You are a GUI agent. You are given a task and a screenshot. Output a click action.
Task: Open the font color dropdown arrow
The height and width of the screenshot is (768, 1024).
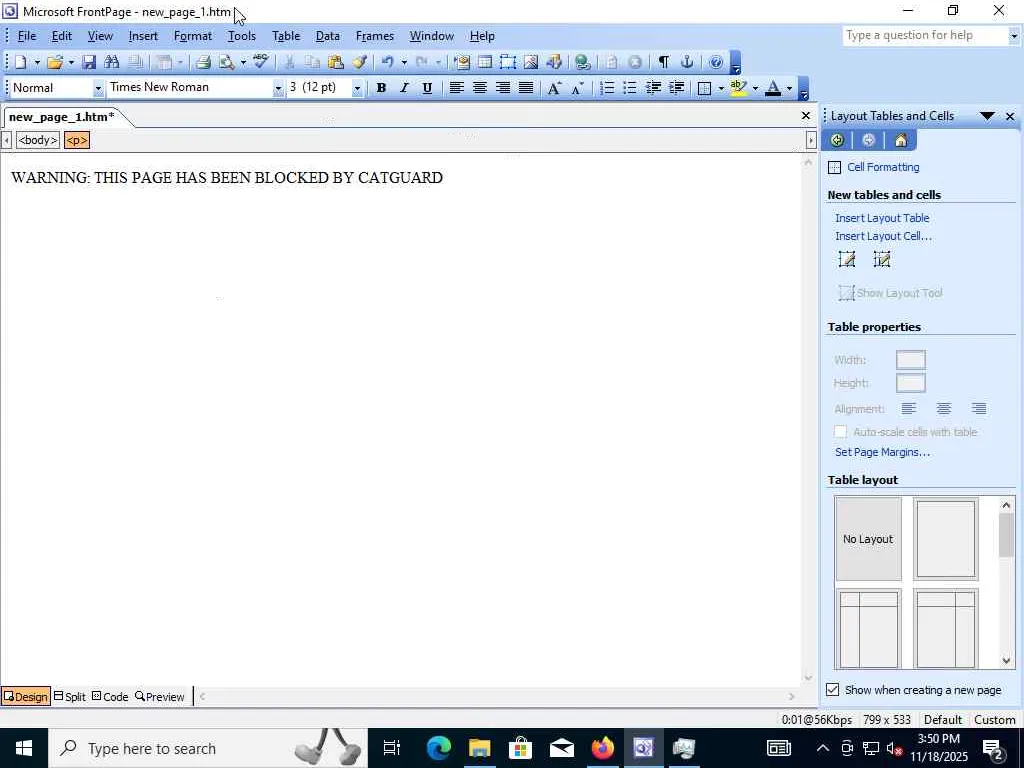pos(790,88)
